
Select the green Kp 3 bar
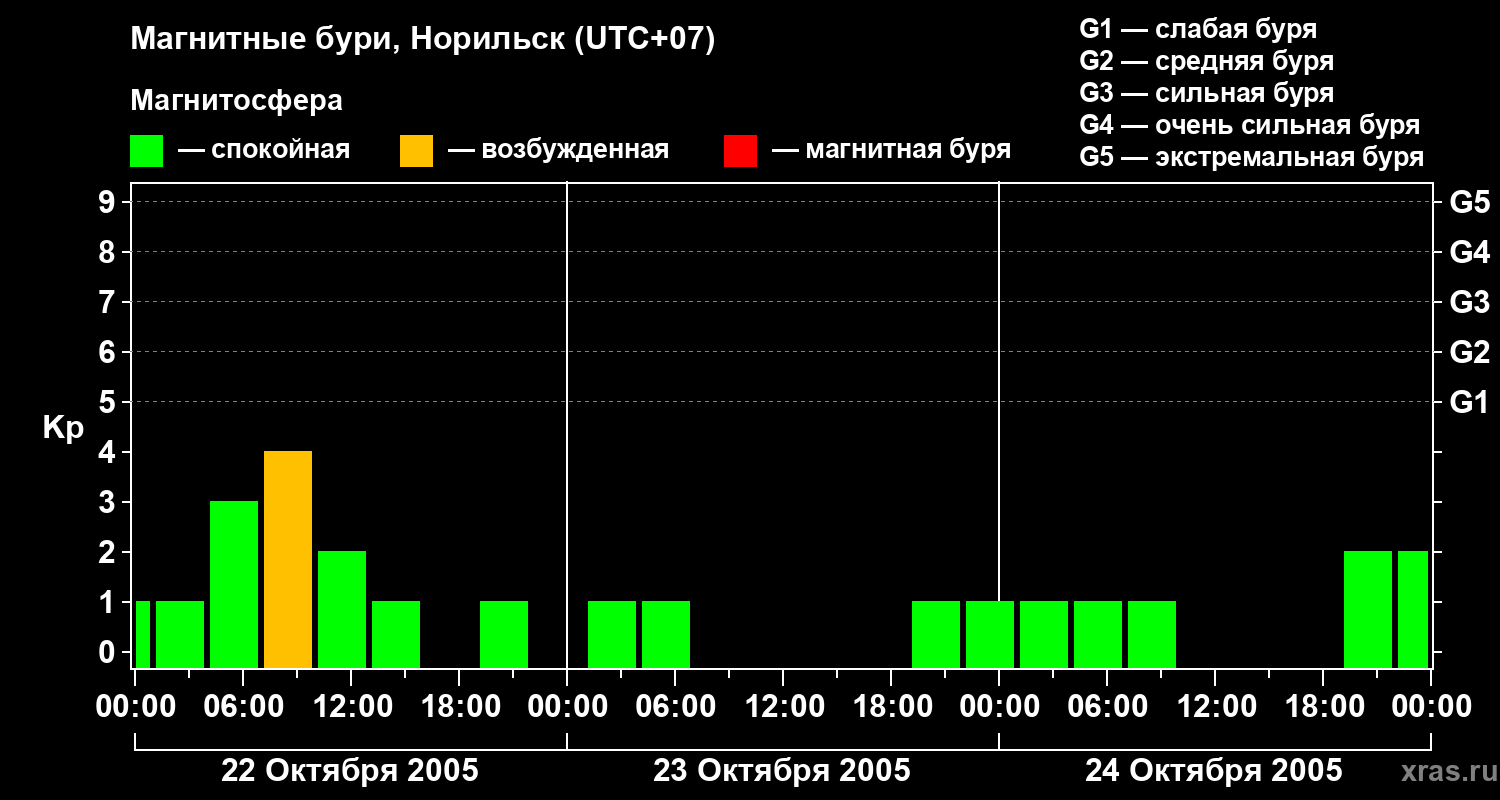pyautogui.click(x=234, y=584)
